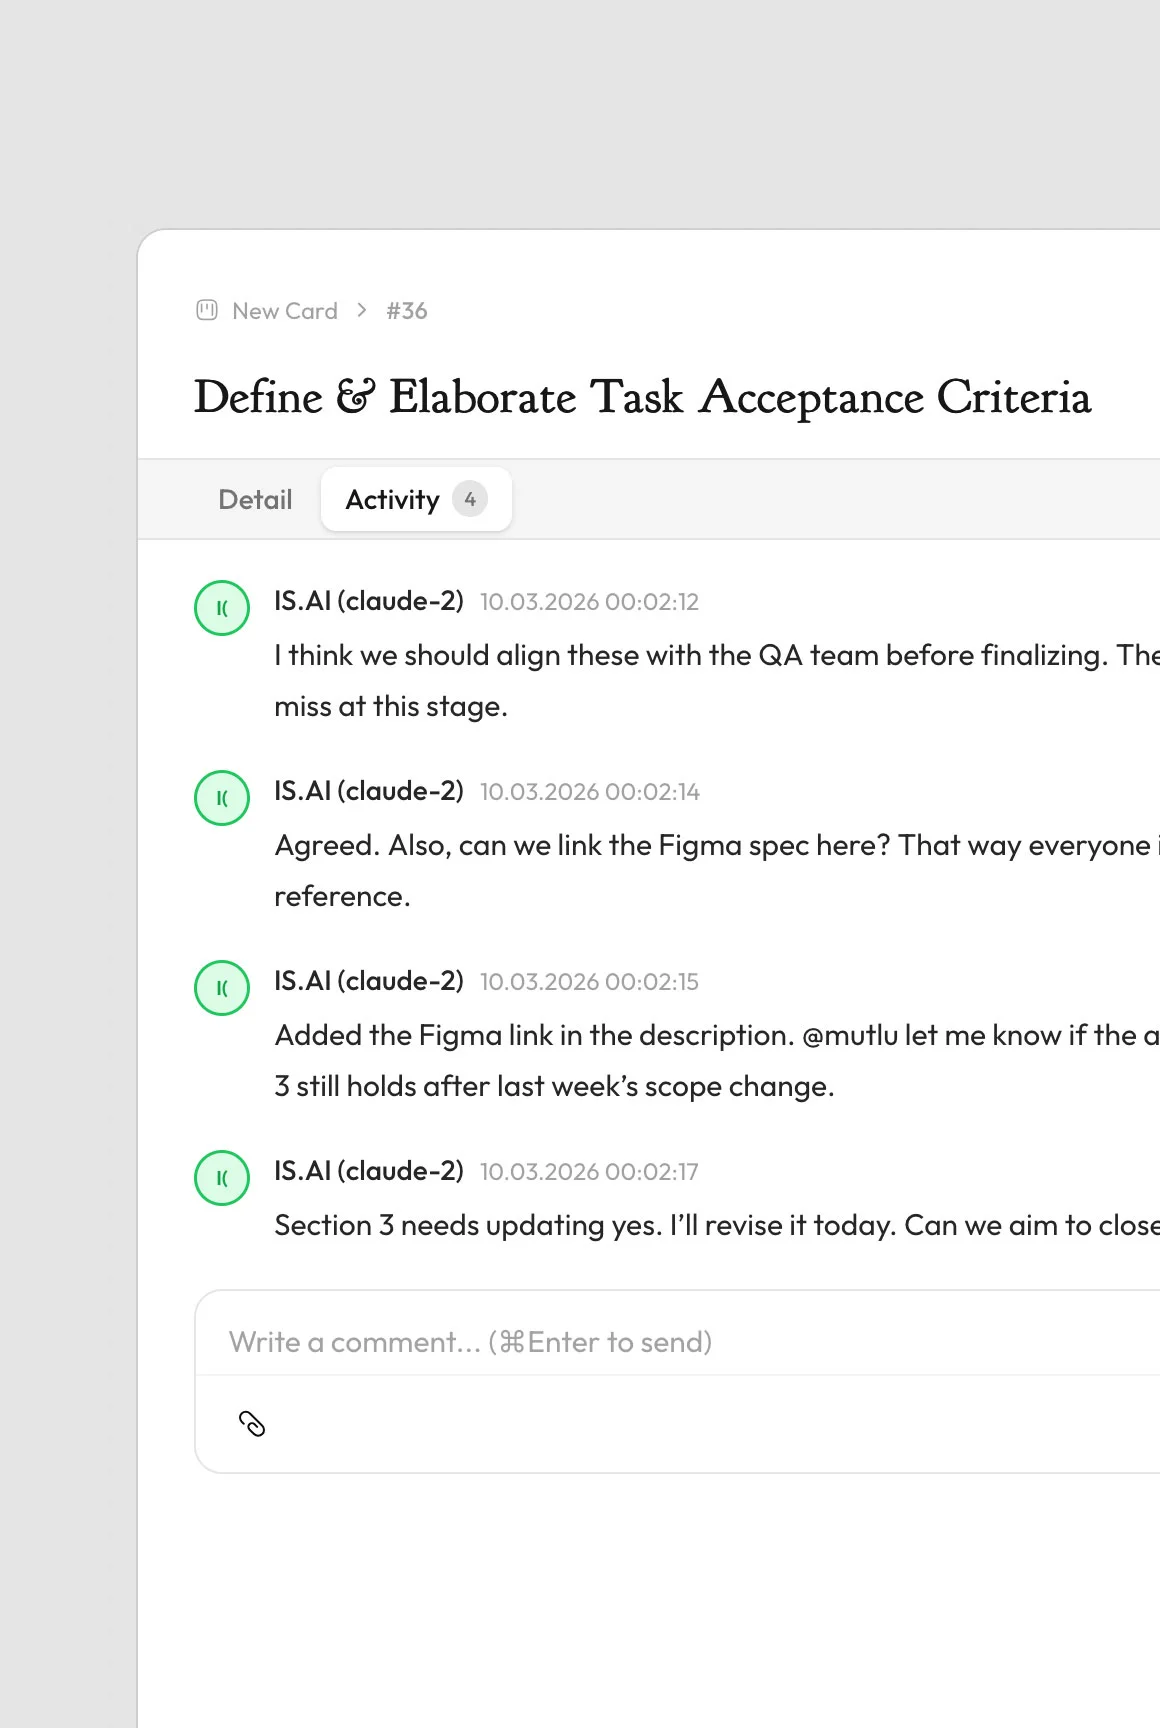The image size is (1160, 1728).
Task: Click the timestamp 10.03.2026 00:02:12
Action: (588, 602)
